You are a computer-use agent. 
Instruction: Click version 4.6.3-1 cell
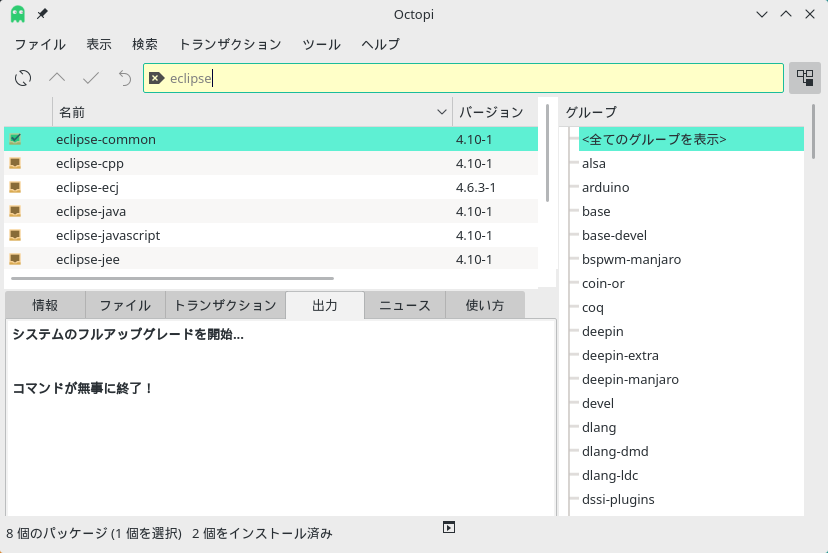[476, 187]
